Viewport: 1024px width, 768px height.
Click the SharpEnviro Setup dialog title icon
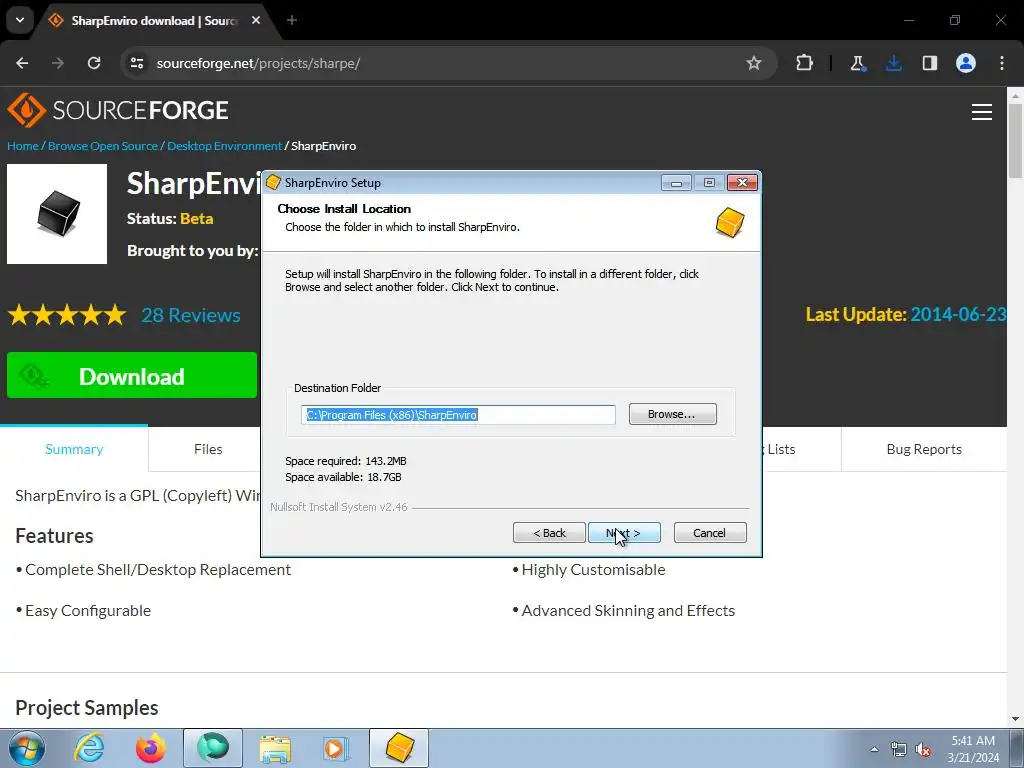pos(274,182)
